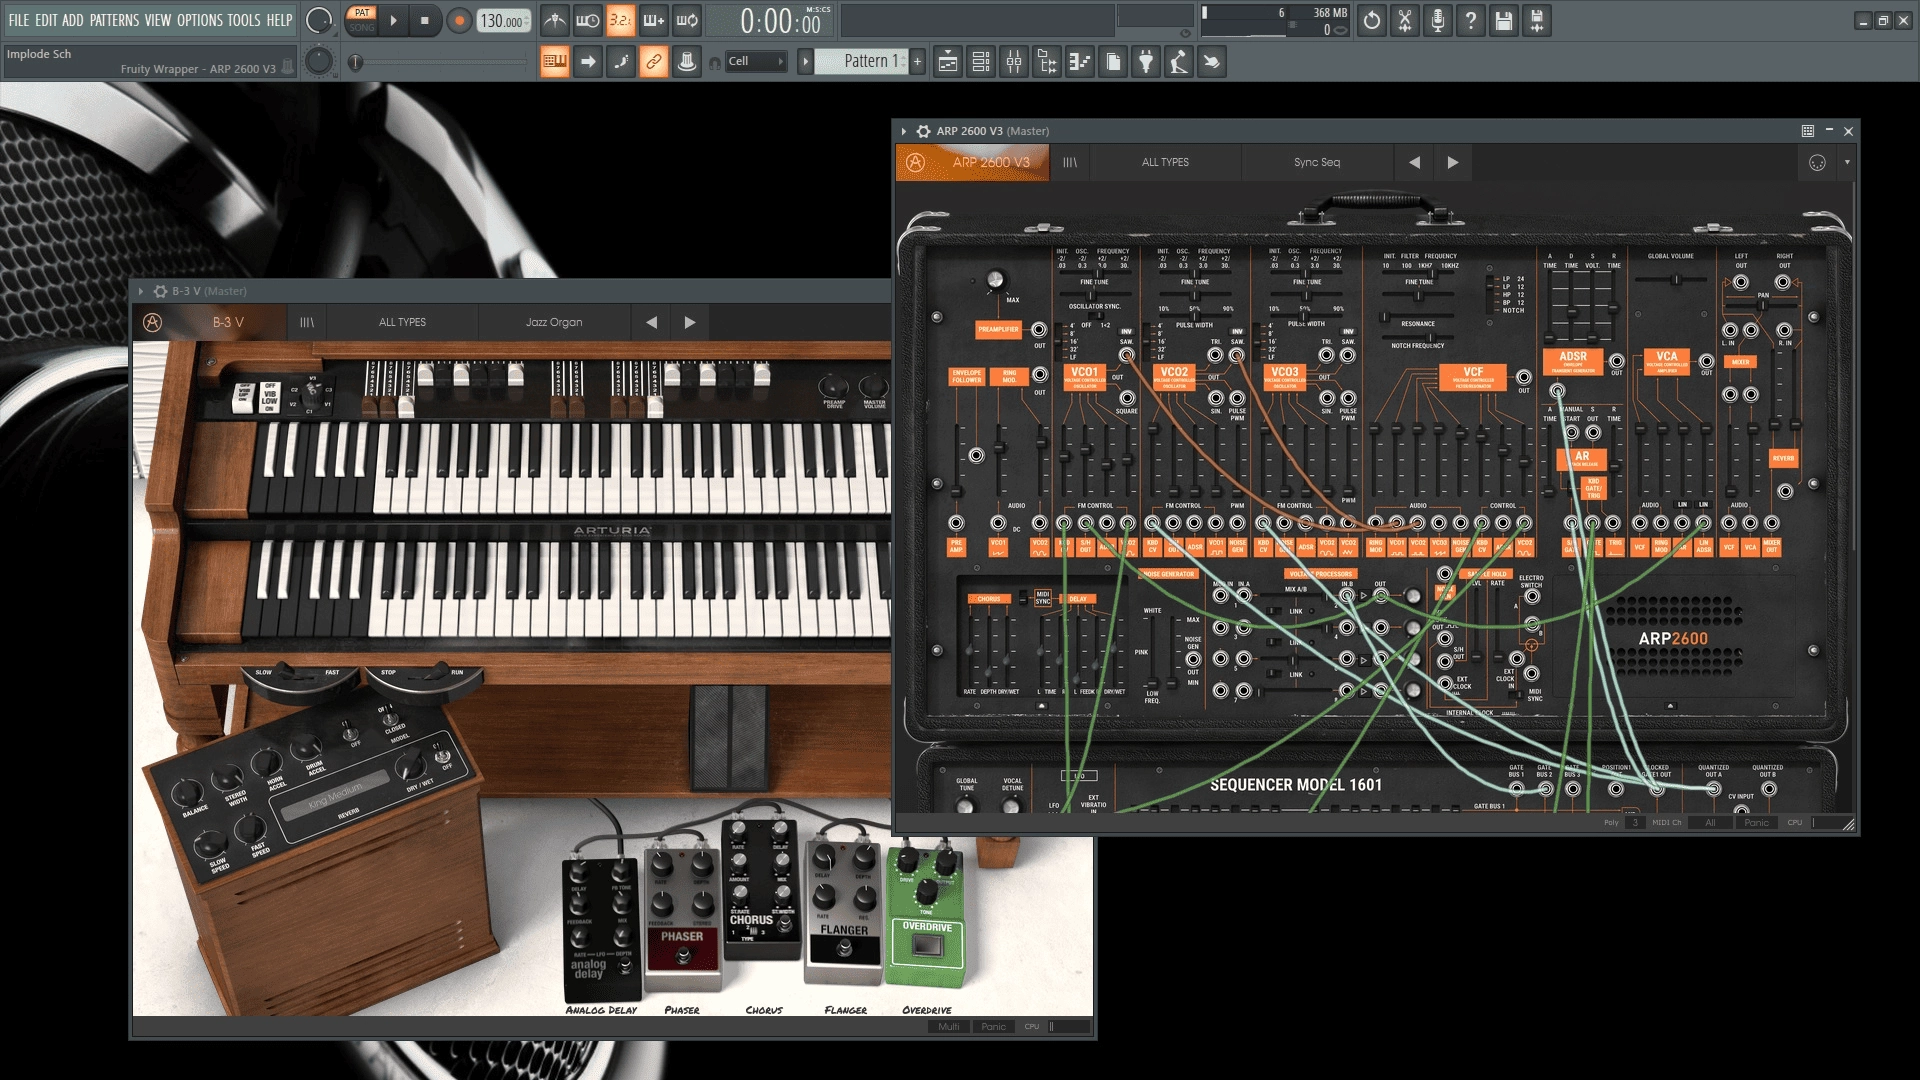Open the EDIT menu

pos(46,20)
